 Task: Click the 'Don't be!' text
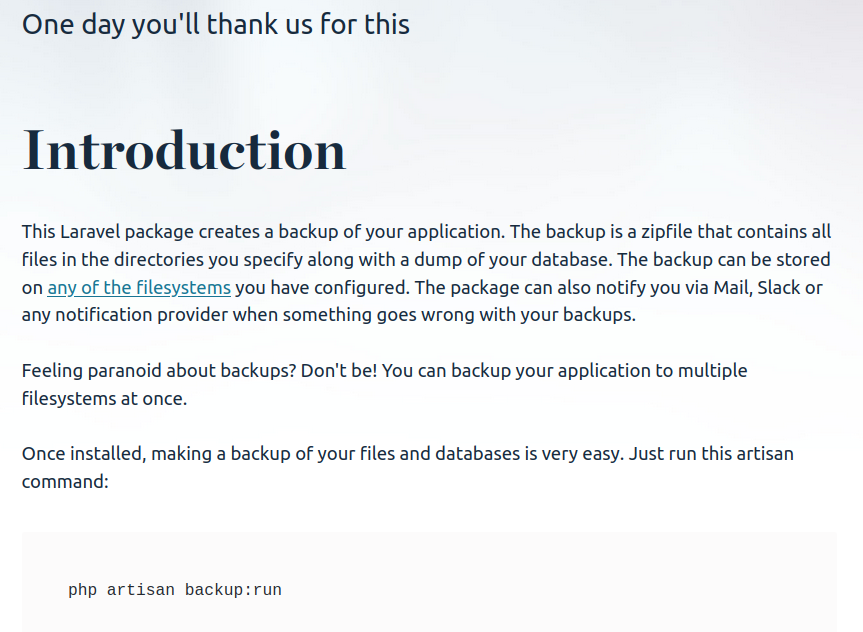click(x=339, y=371)
